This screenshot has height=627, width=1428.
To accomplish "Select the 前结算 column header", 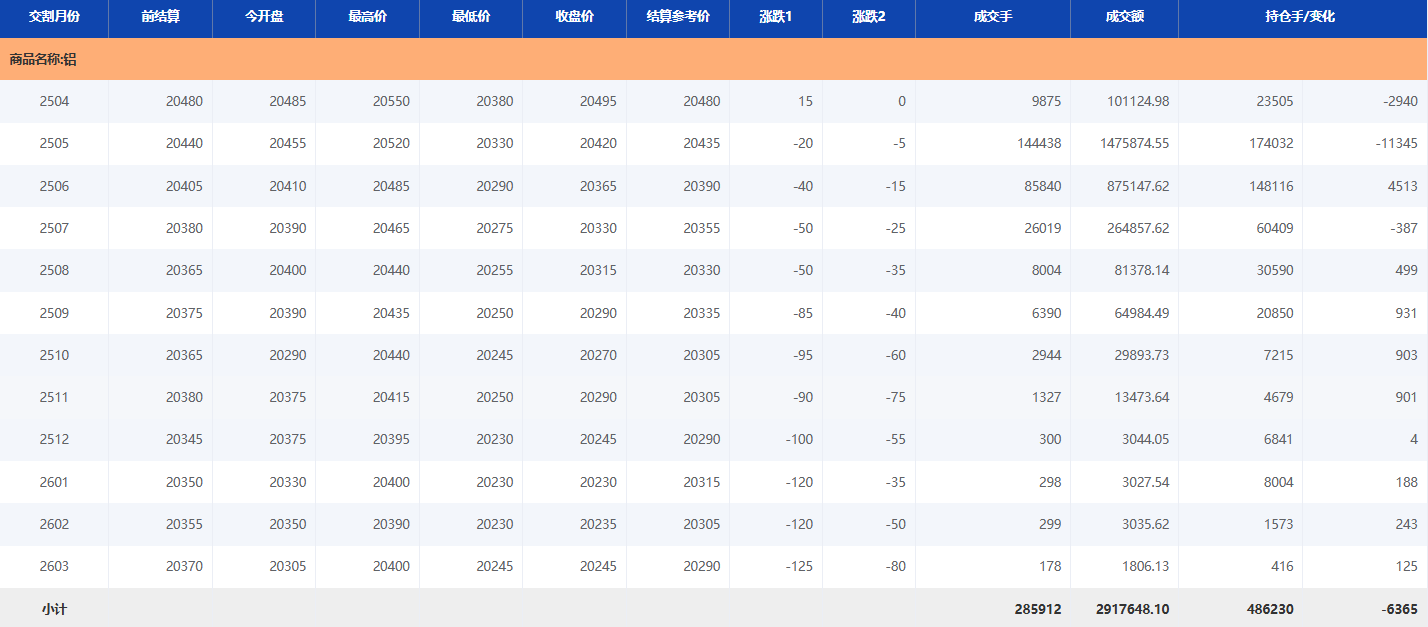I will pos(160,18).
